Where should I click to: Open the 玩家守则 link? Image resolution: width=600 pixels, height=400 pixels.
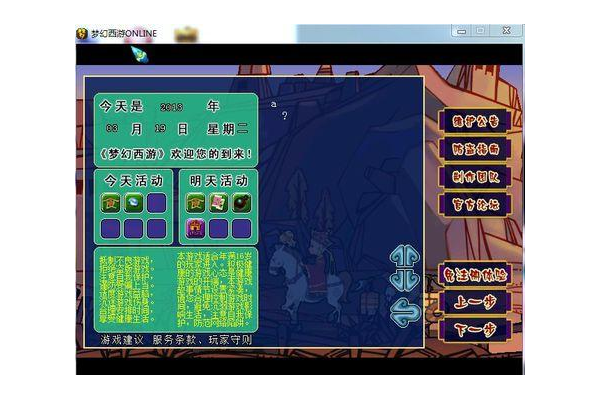[230, 340]
